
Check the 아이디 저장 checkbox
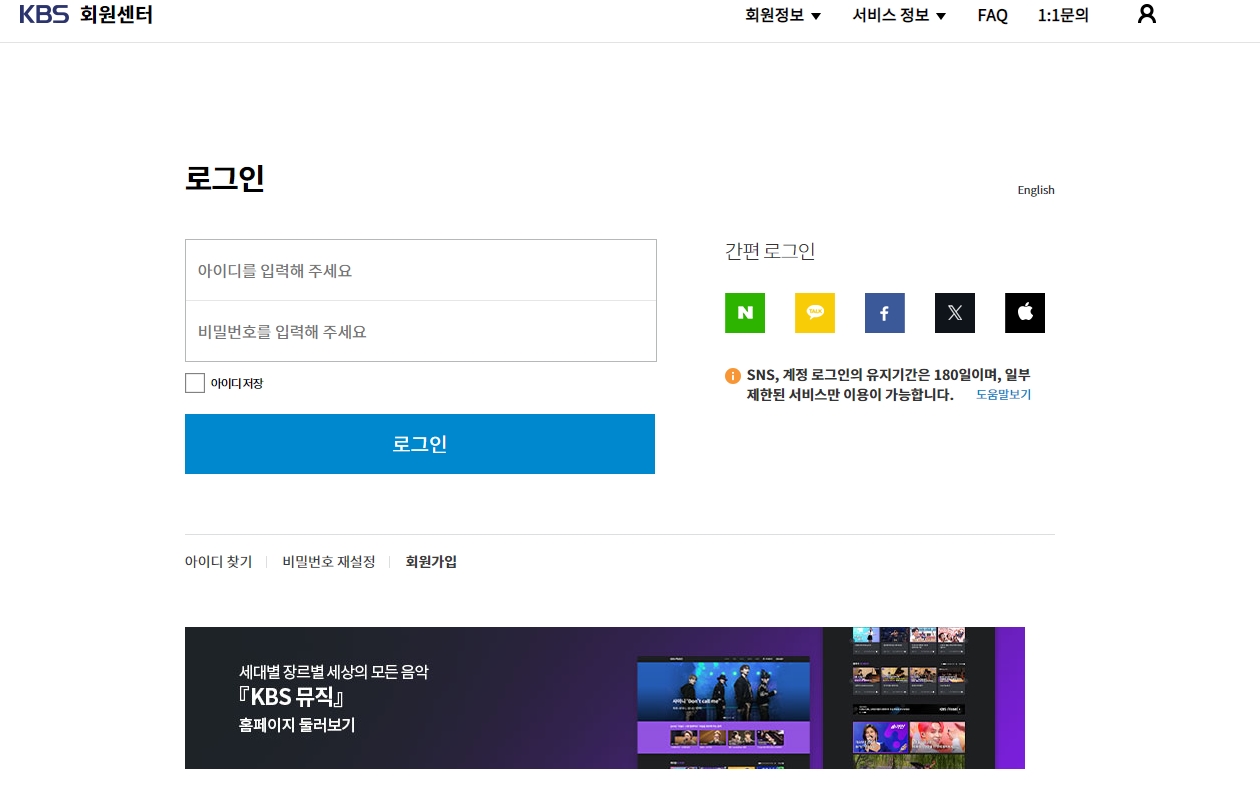195,383
